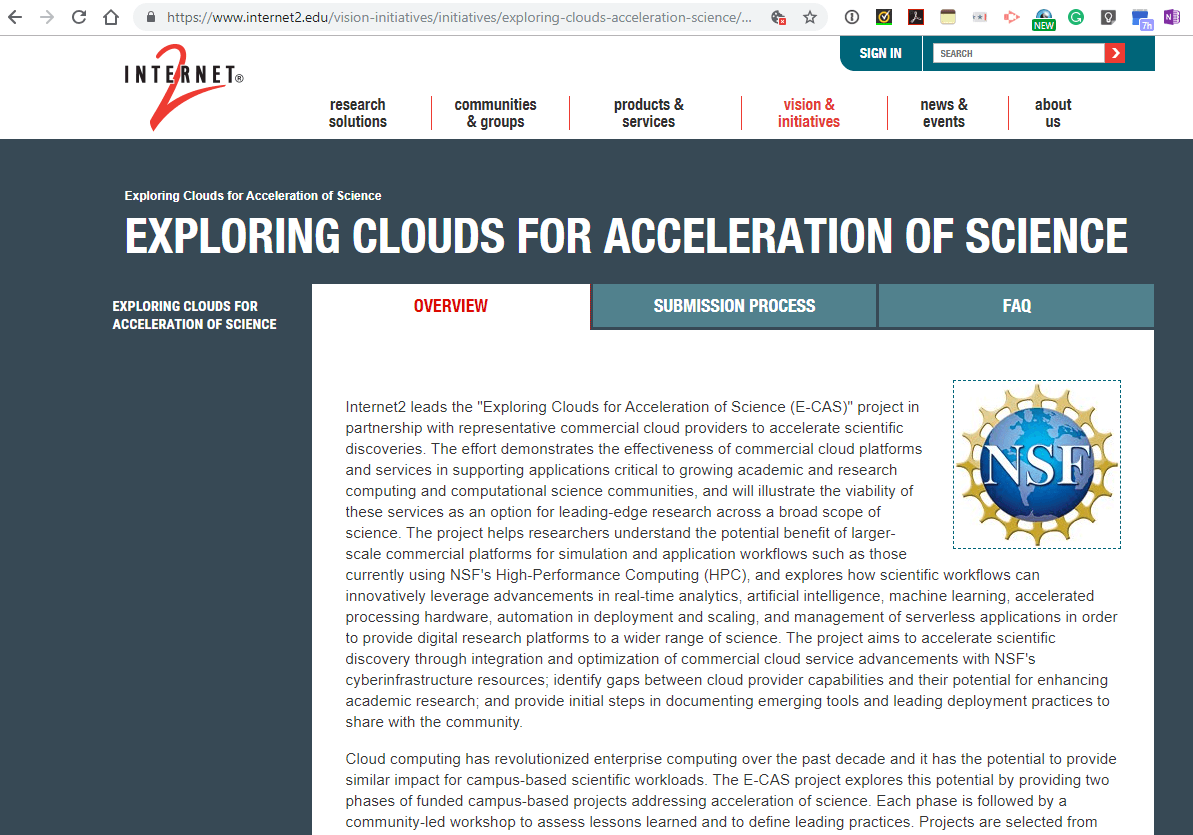The height and width of the screenshot is (835, 1193).
Task: Open the news & events menu
Action: click(x=943, y=112)
